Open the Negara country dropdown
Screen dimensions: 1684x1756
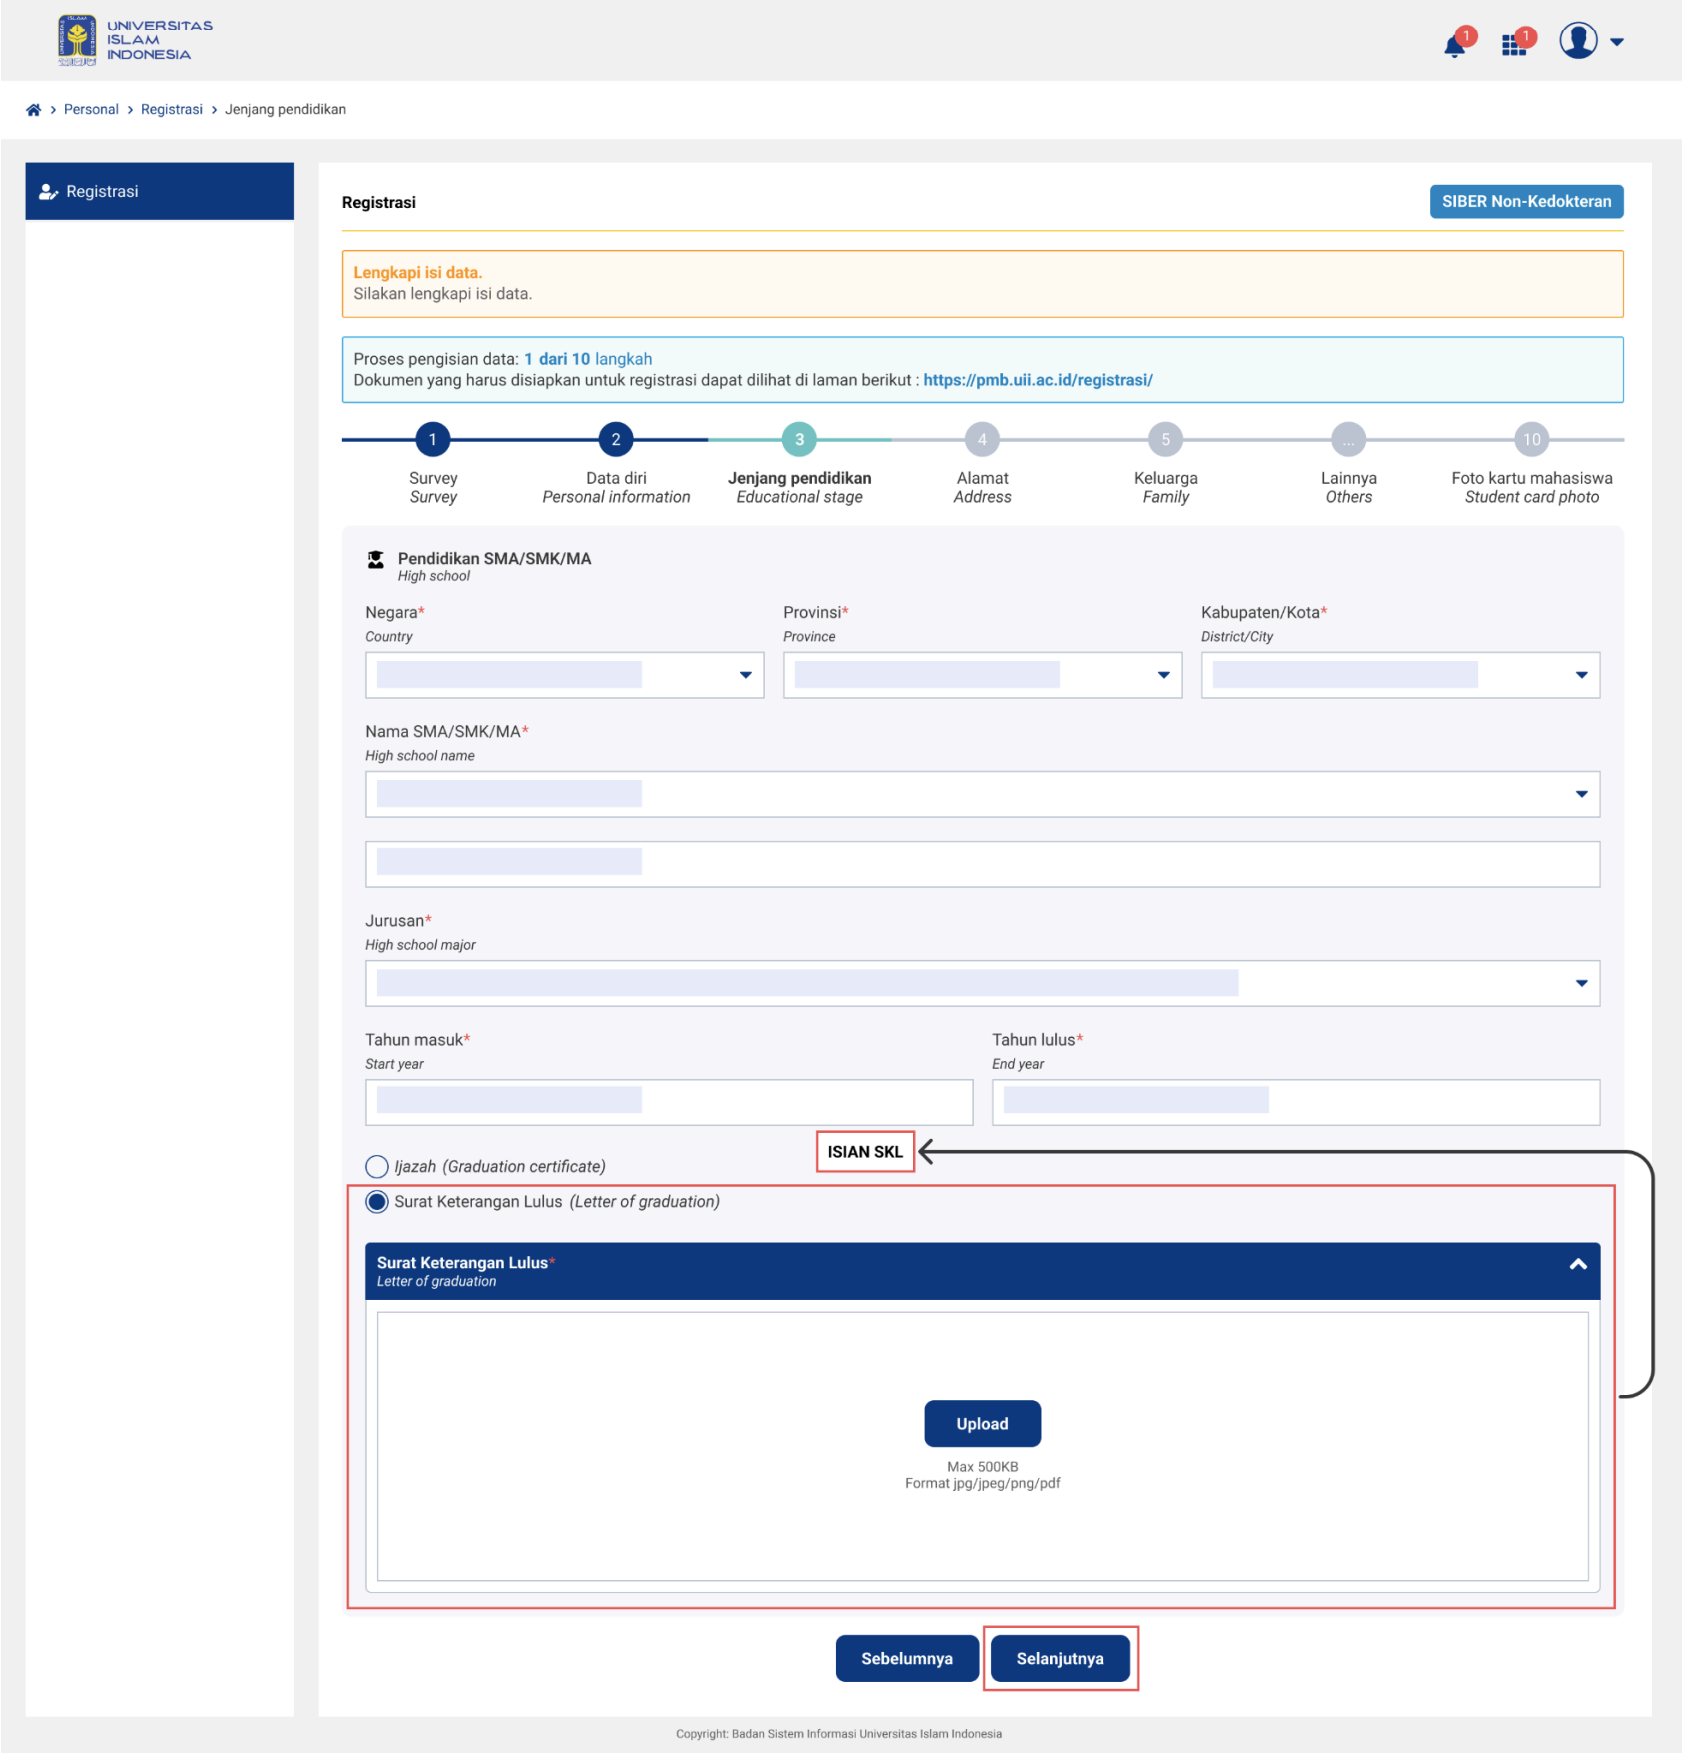click(564, 676)
